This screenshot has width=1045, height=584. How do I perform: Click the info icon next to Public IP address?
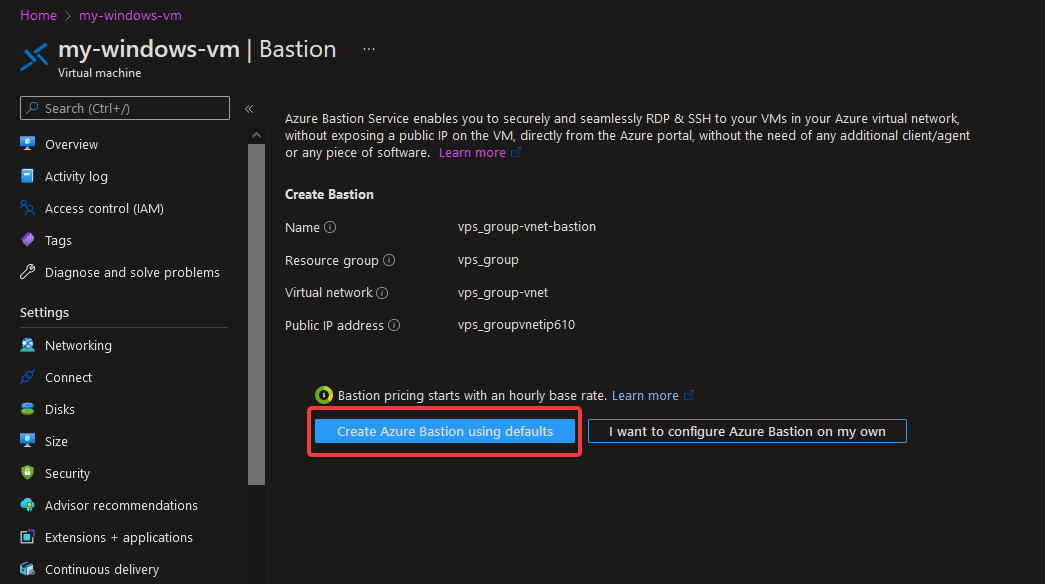394,325
